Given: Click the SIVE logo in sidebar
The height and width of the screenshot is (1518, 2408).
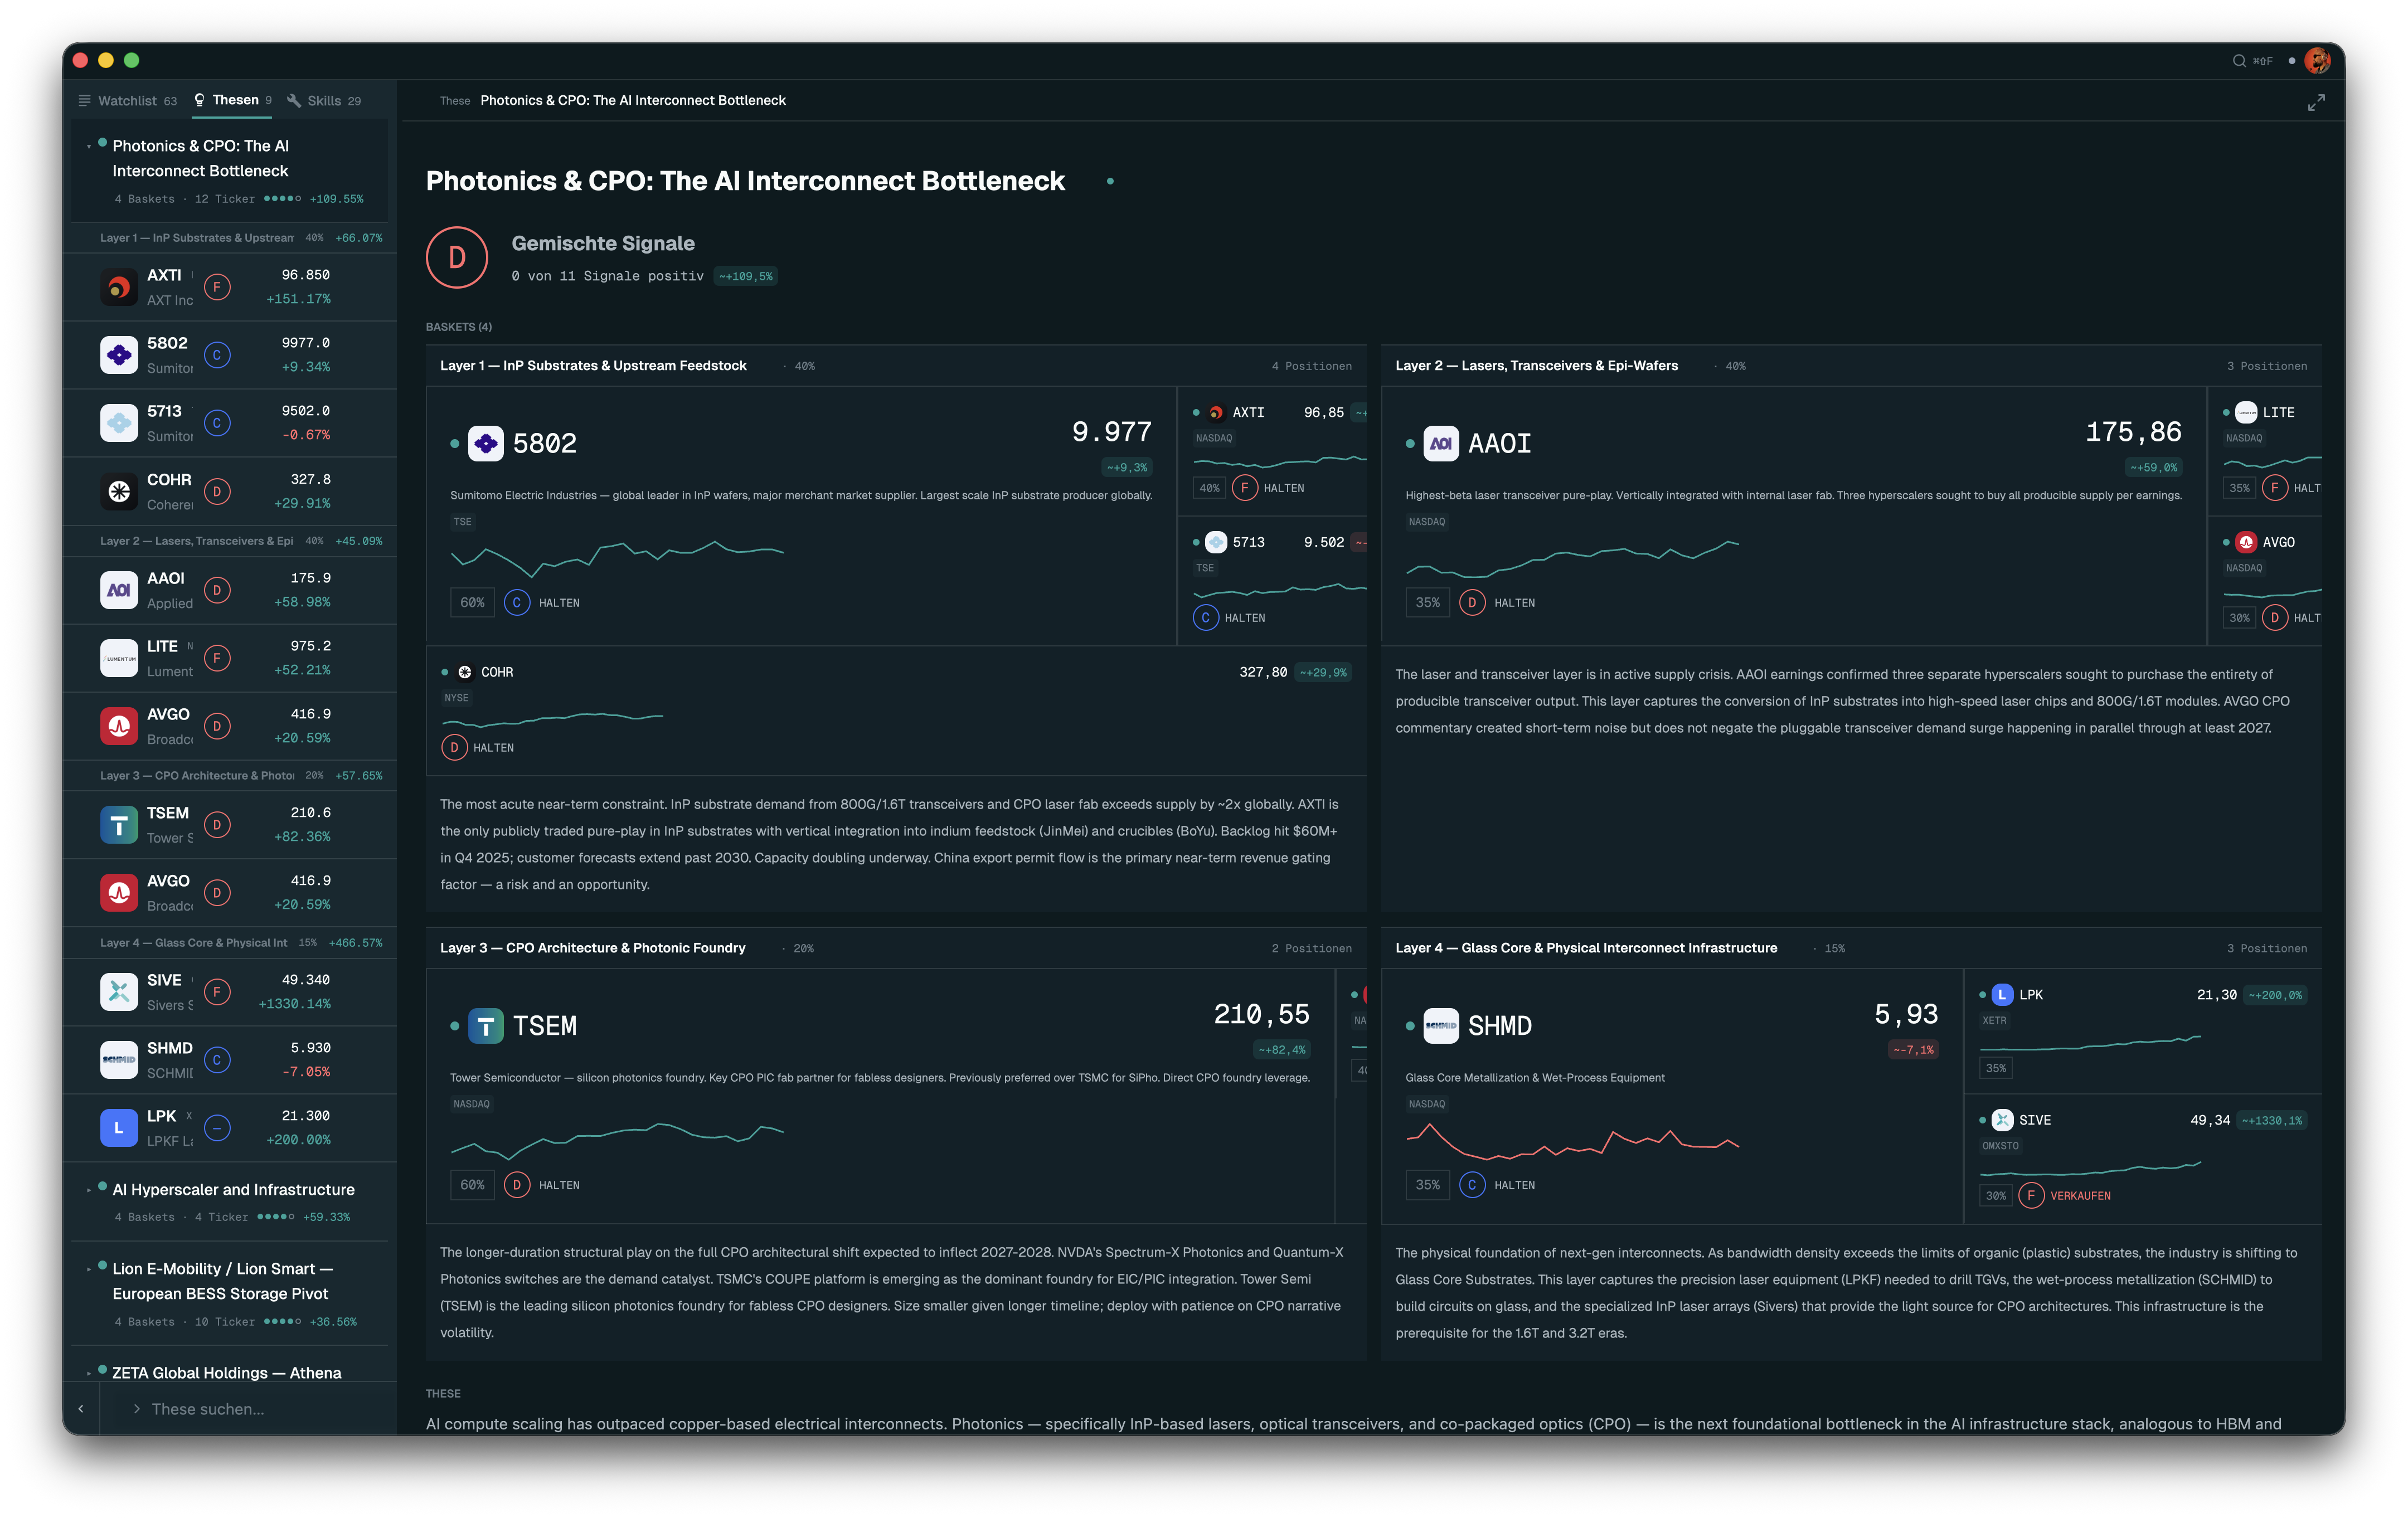Looking at the screenshot, I should pyautogui.click(x=119, y=992).
